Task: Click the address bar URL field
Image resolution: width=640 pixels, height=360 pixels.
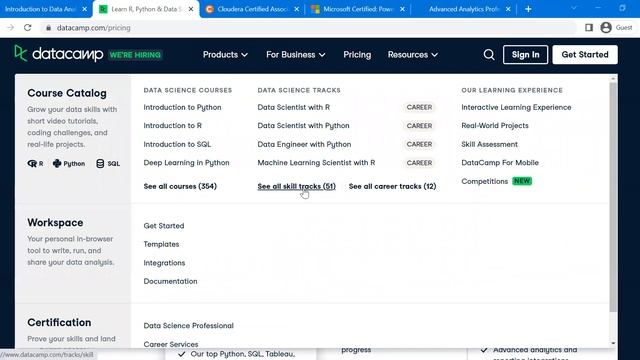Action: pos(308,28)
